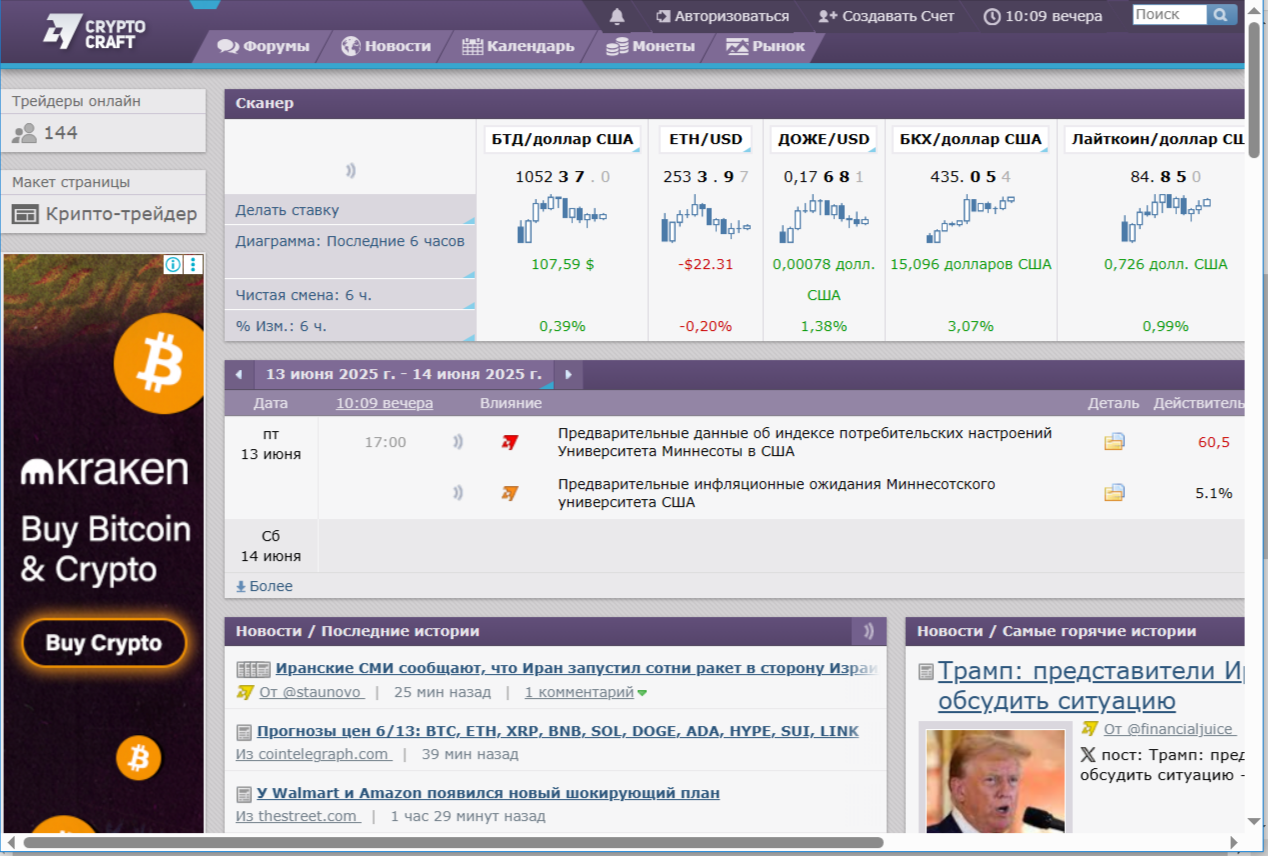Click the ad info icon
Image resolution: width=1268 pixels, height=856 pixels.
[173, 265]
